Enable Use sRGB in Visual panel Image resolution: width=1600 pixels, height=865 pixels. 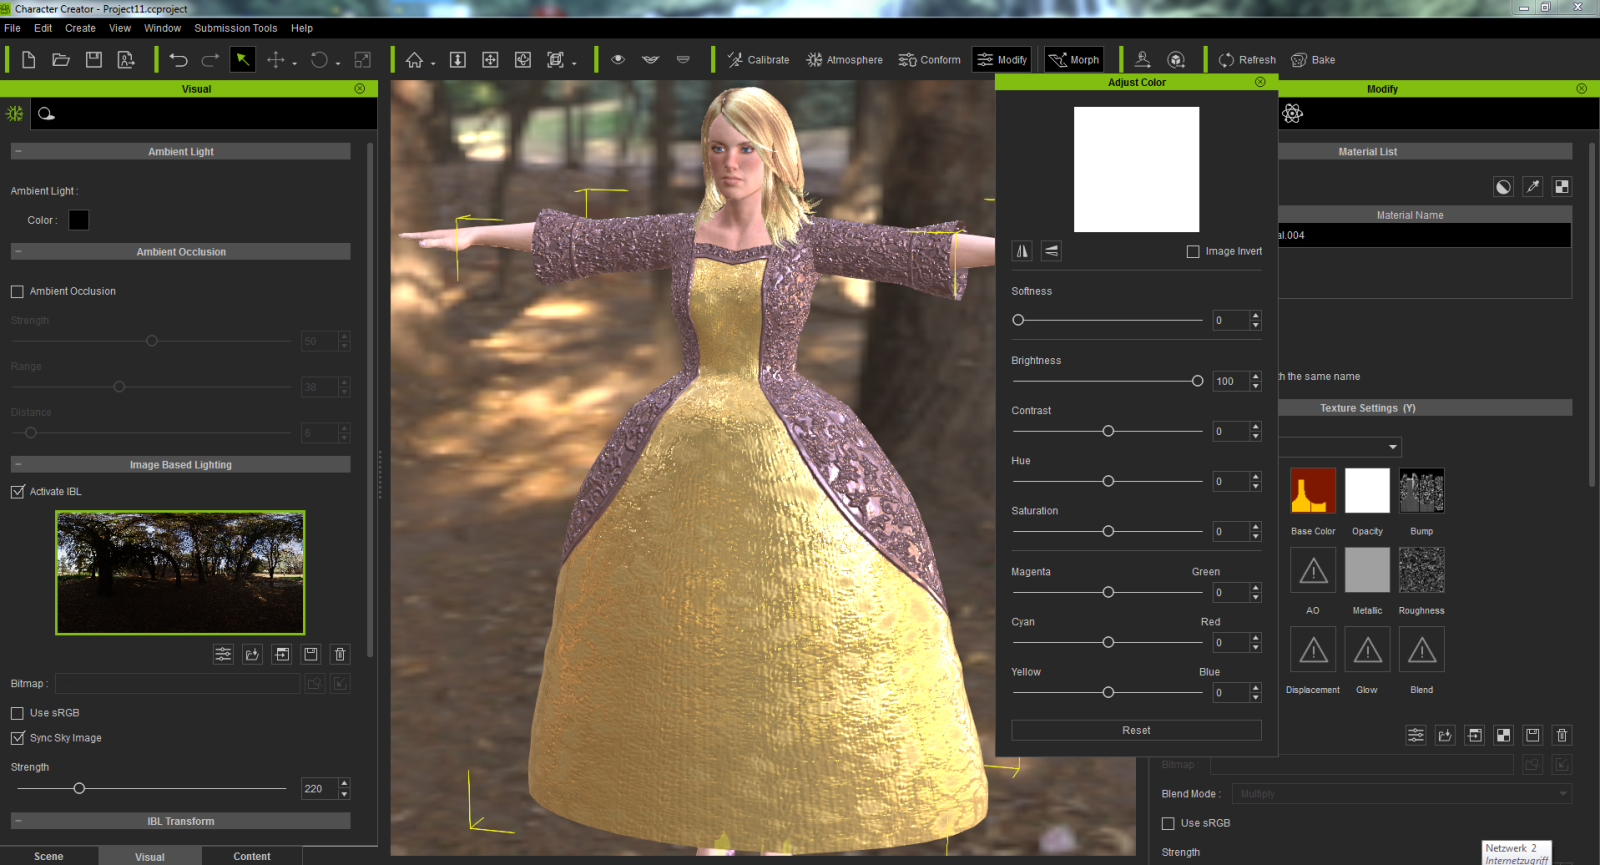tap(17, 713)
